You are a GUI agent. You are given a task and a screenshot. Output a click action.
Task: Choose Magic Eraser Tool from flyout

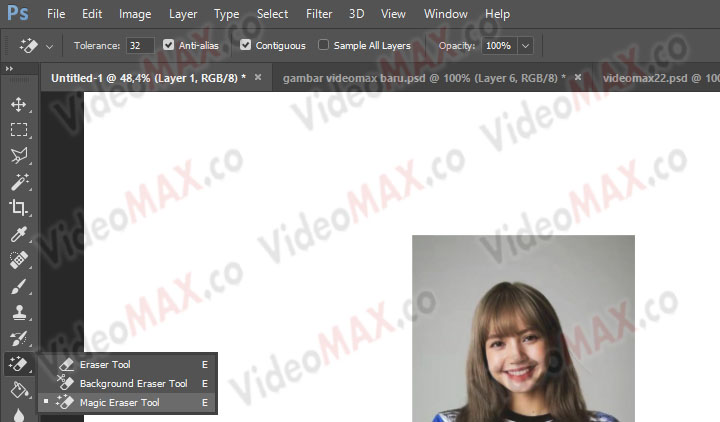click(128, 403)
